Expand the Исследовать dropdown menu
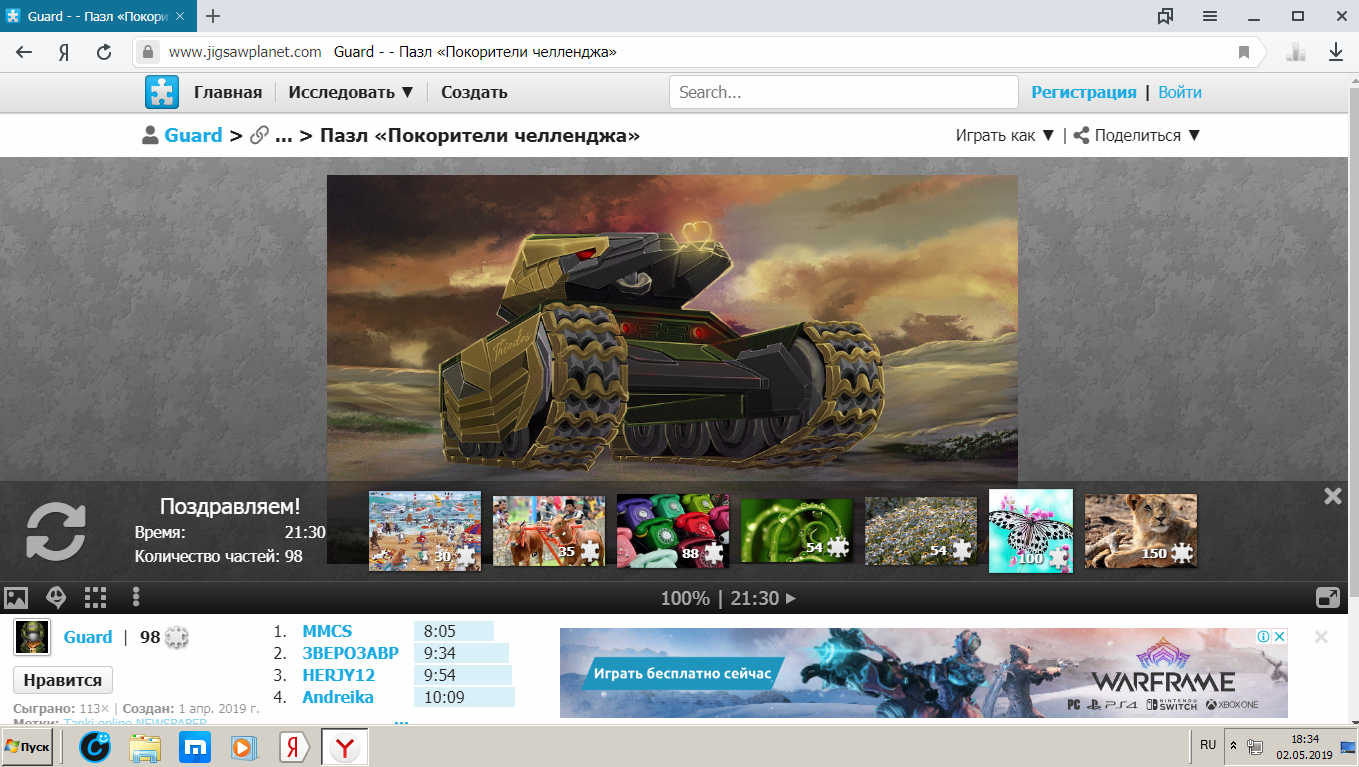The width and height of the screenshot is (1359, 767). (x=351, y=92)
